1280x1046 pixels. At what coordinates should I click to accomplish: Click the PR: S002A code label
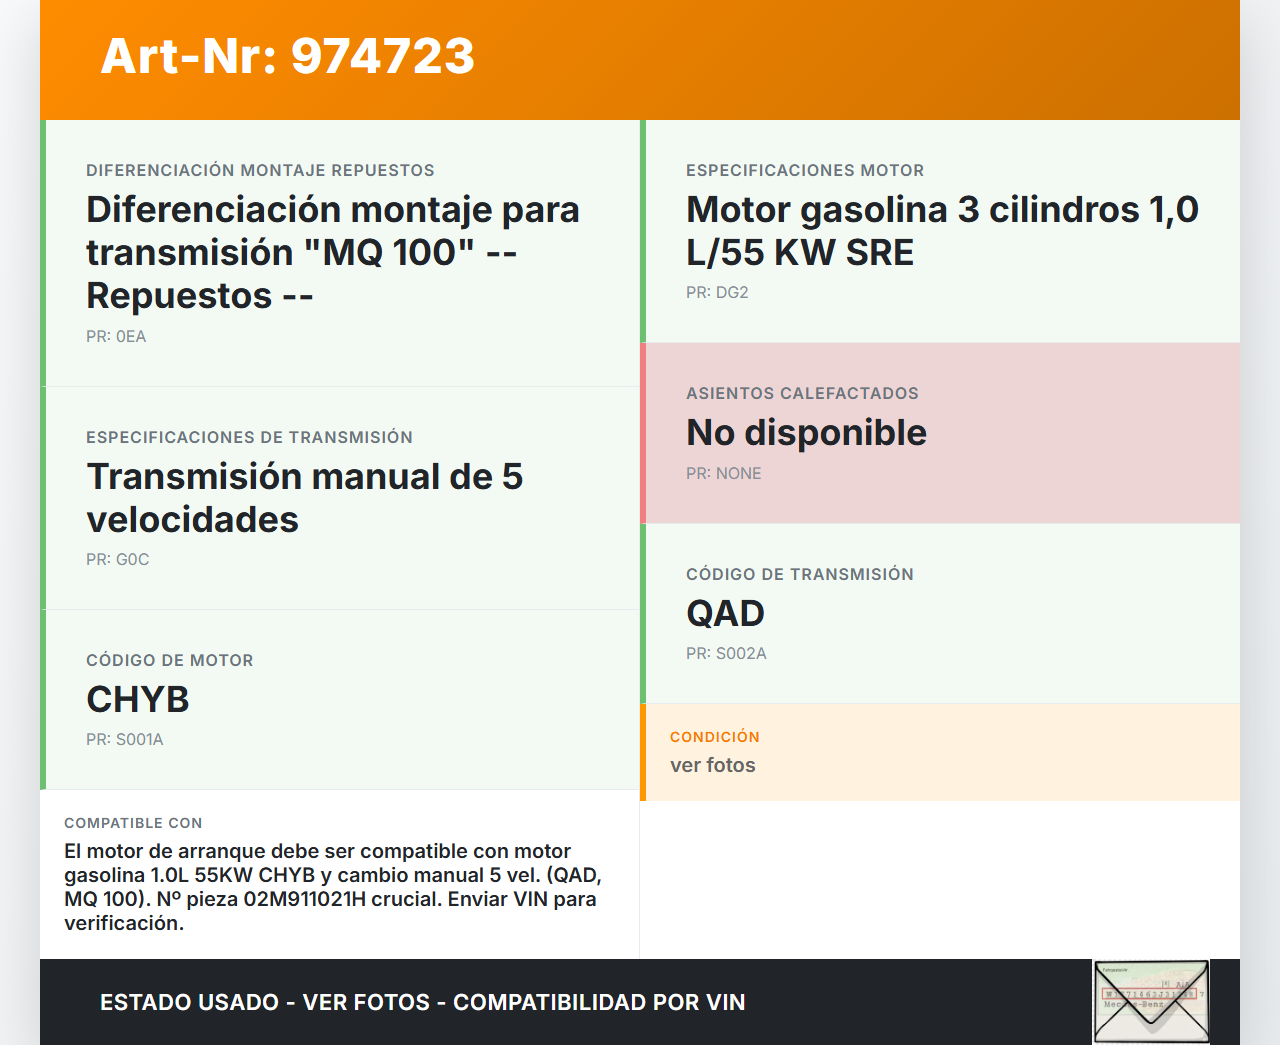pyautogui.click(x=726, y=654)
